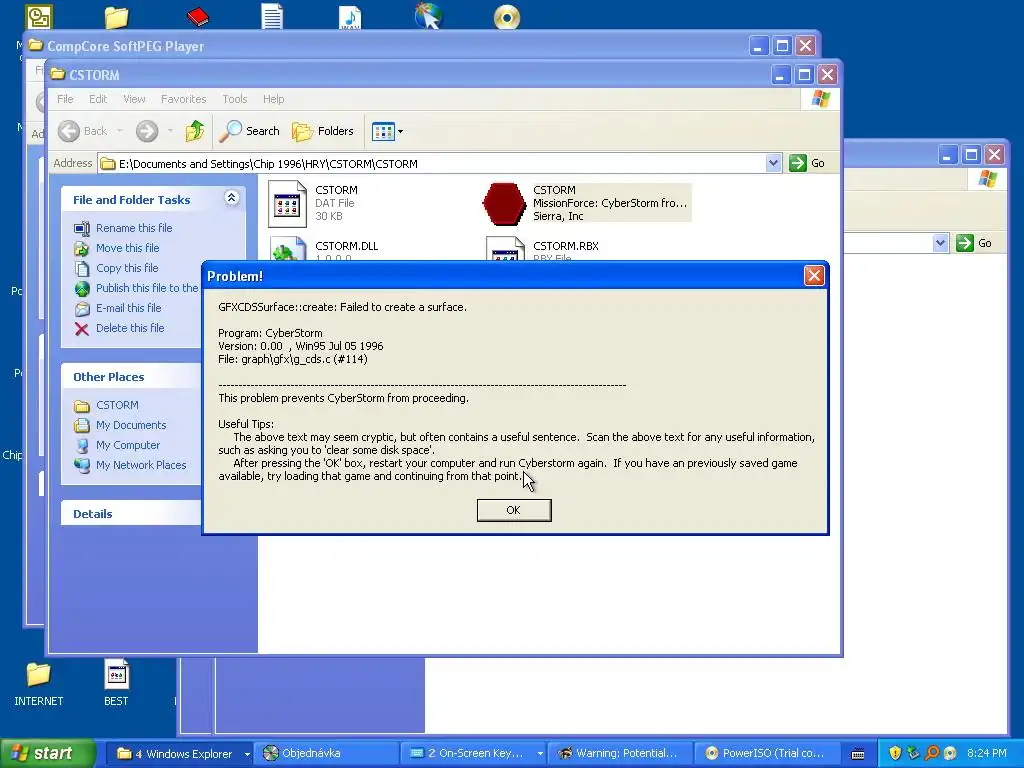Select the red hexagon CSTORM application icon
Image resolution: width=1024 pixels, height=768 pixels.
coord(504,204)
